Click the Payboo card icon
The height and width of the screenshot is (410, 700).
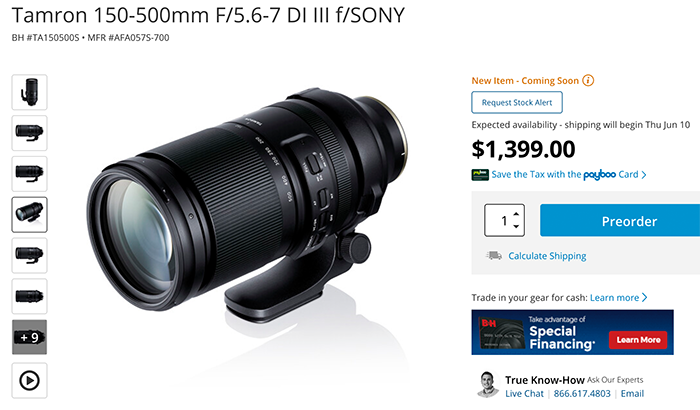coord(480,175)
